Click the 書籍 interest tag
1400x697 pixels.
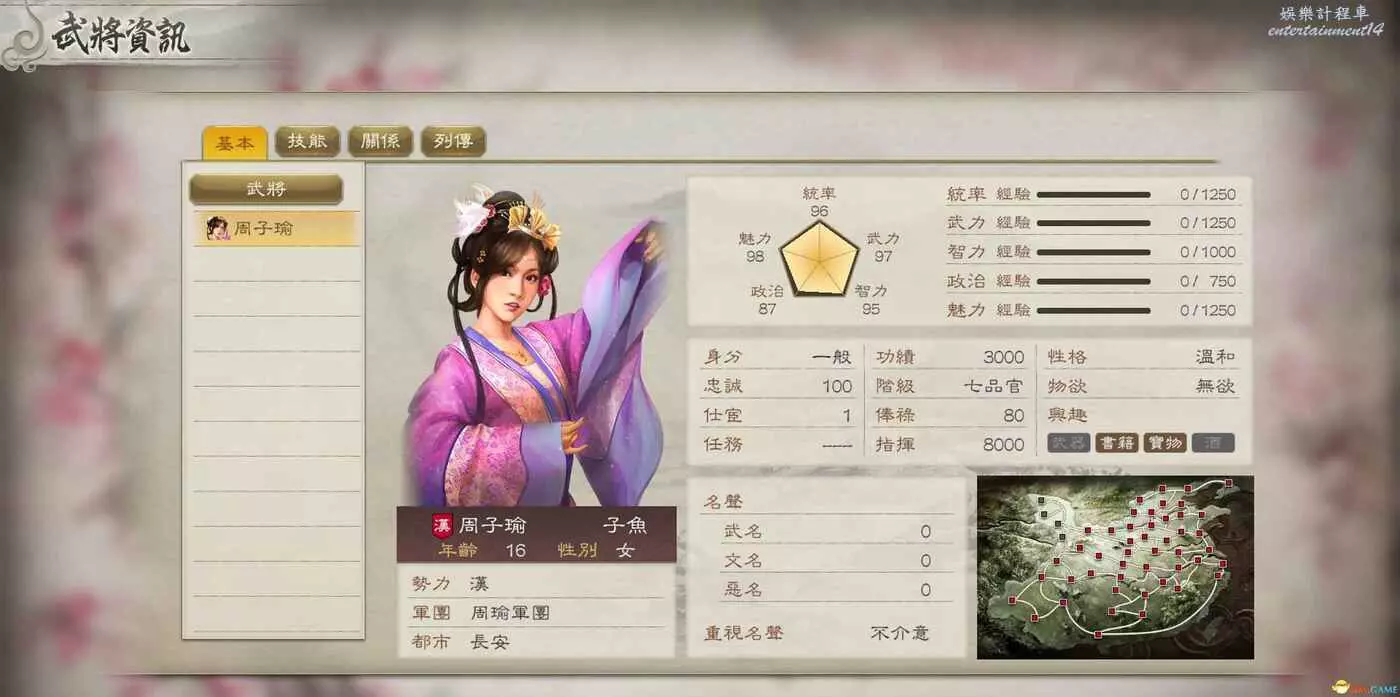pos(1116,443)
